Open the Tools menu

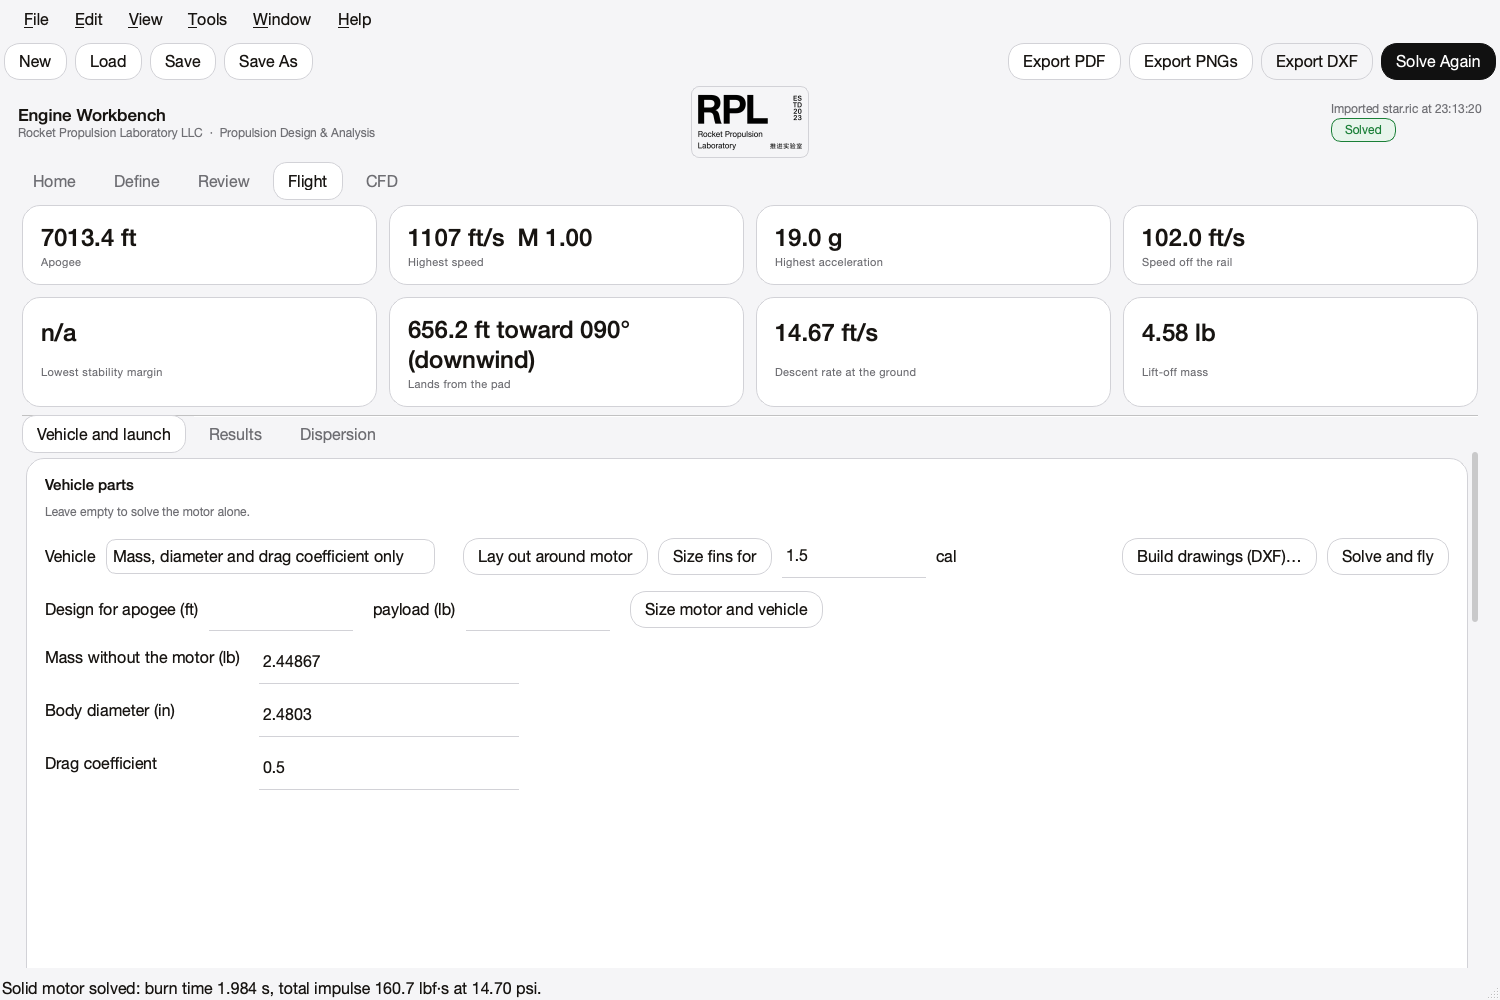(207, 19)
